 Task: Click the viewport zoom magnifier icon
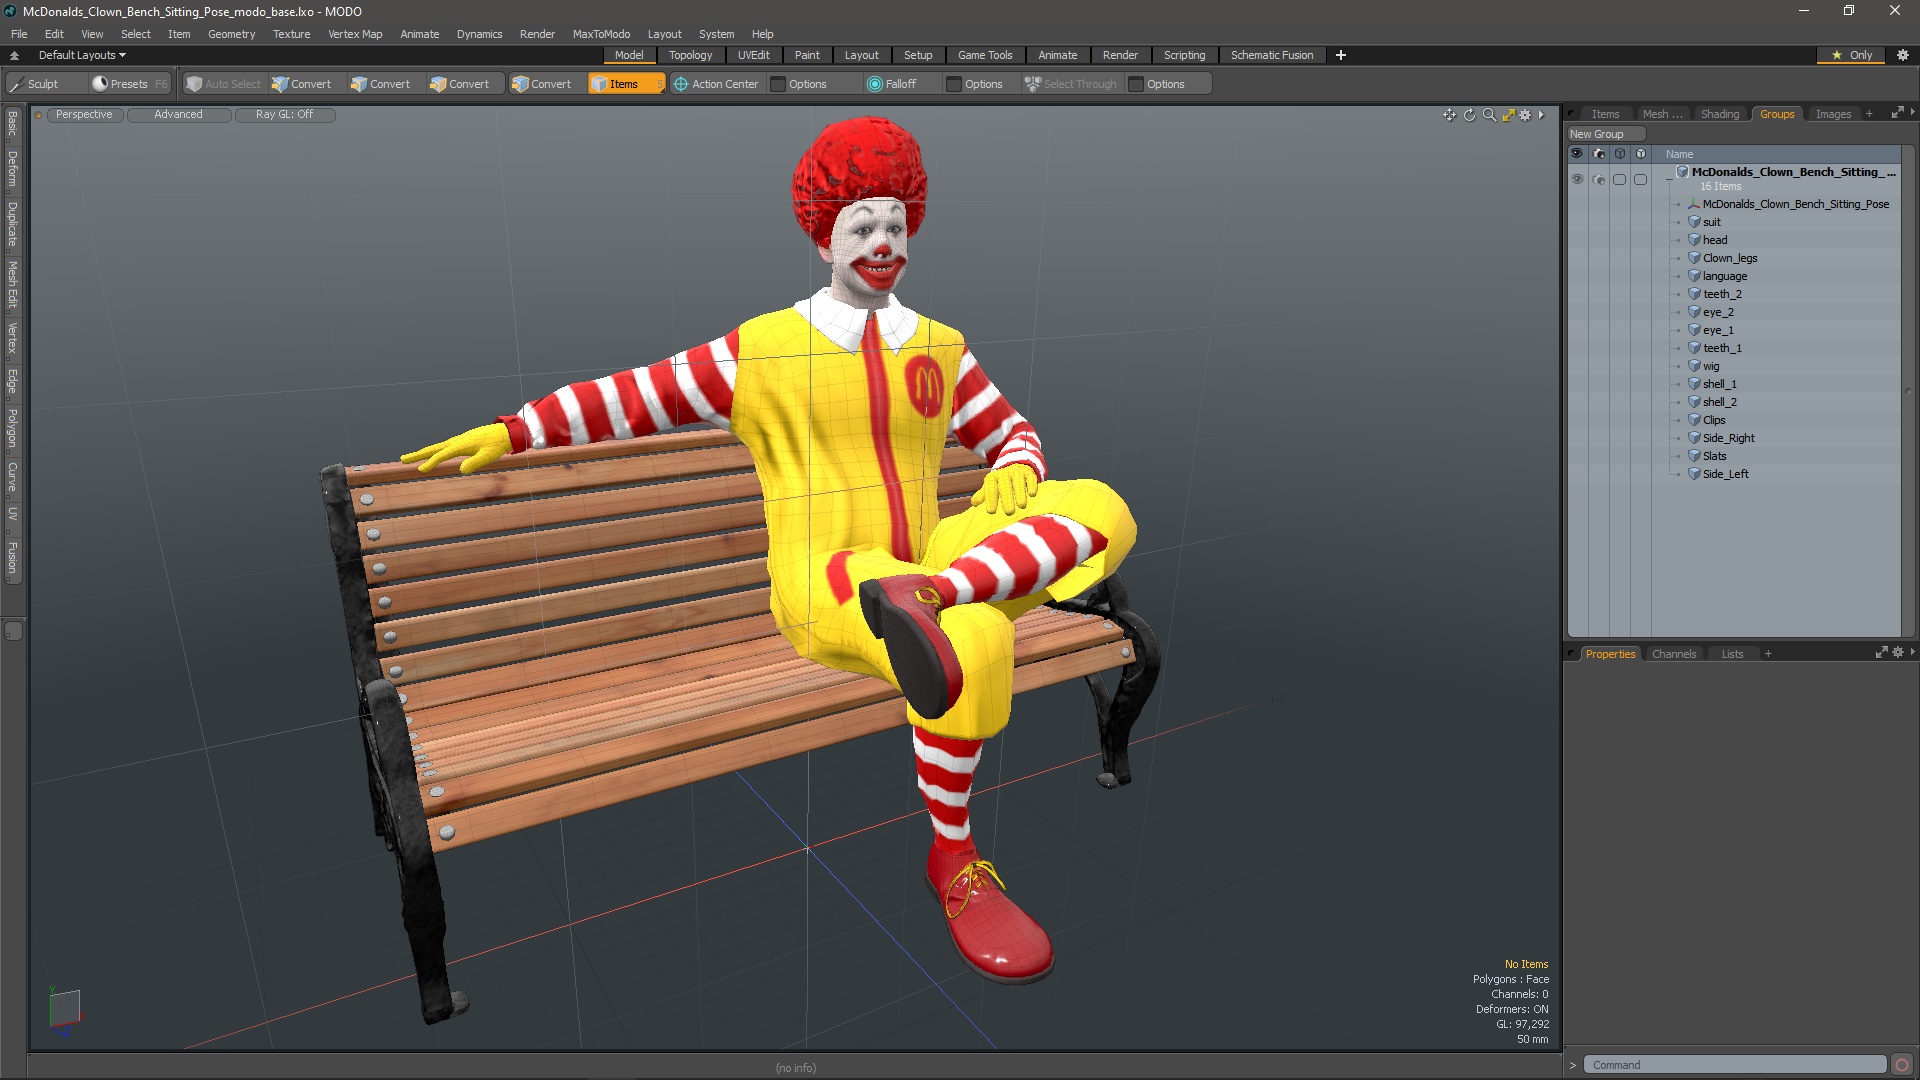(1489, 115)
